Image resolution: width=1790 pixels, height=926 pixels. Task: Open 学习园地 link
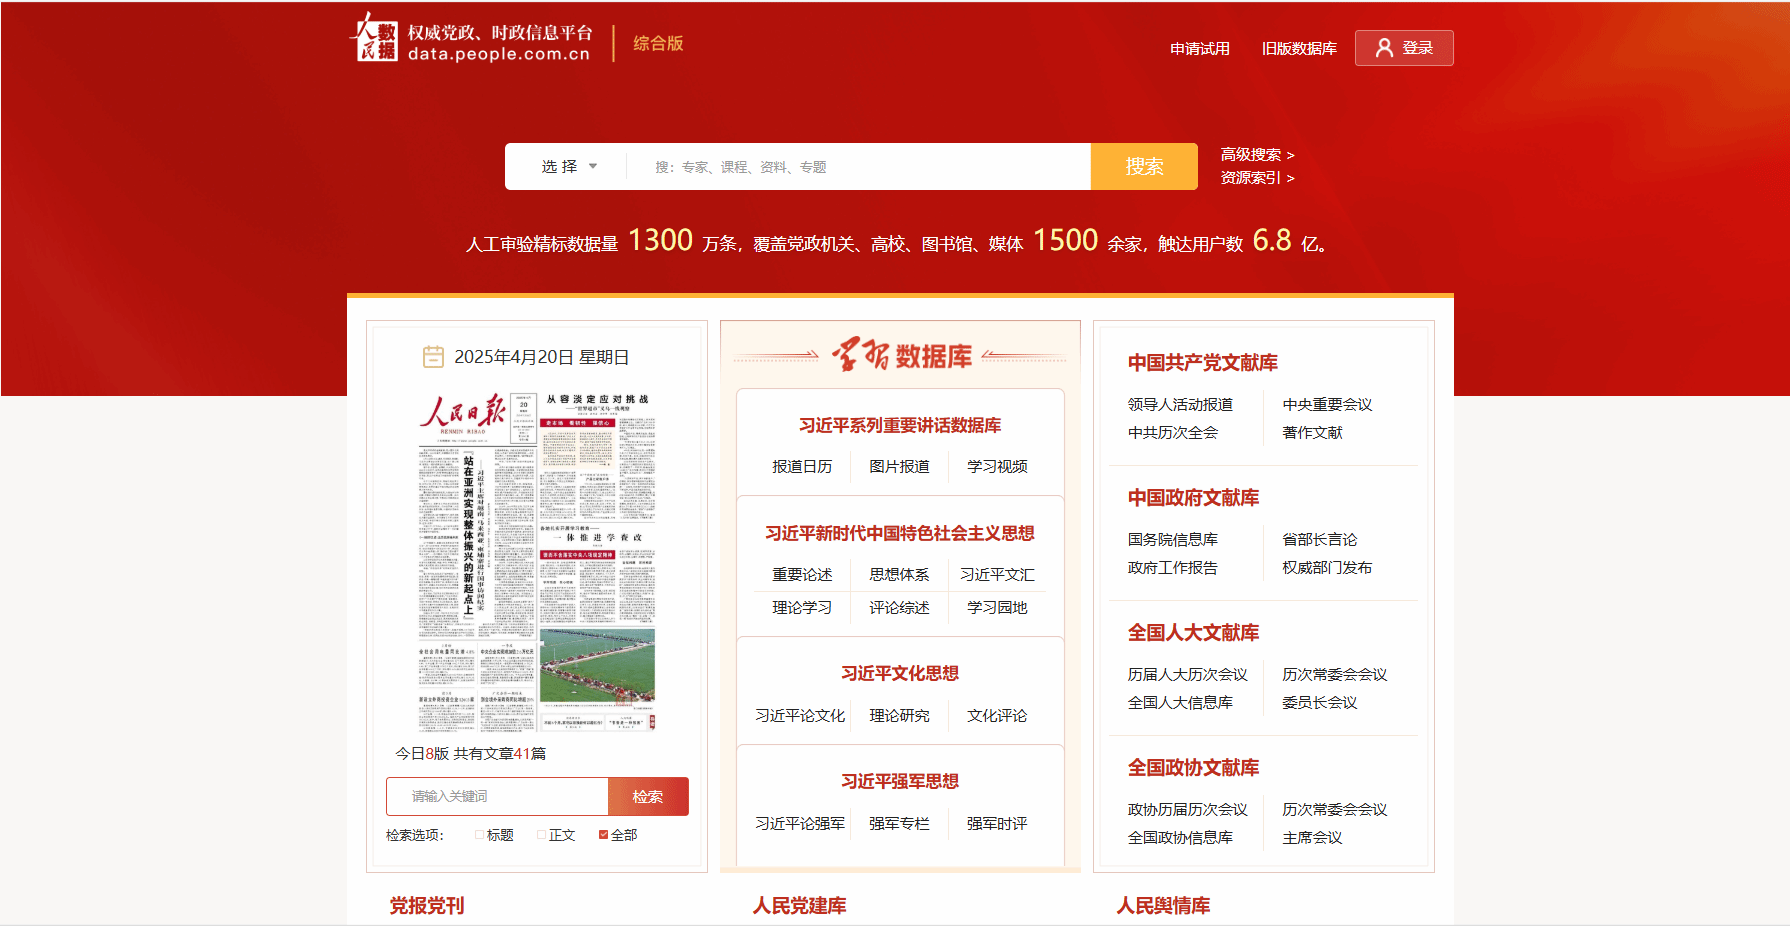[x=997, y=608]
